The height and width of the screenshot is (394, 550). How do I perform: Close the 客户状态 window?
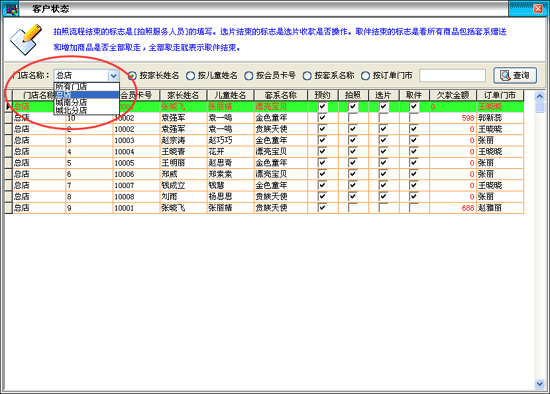538,9
